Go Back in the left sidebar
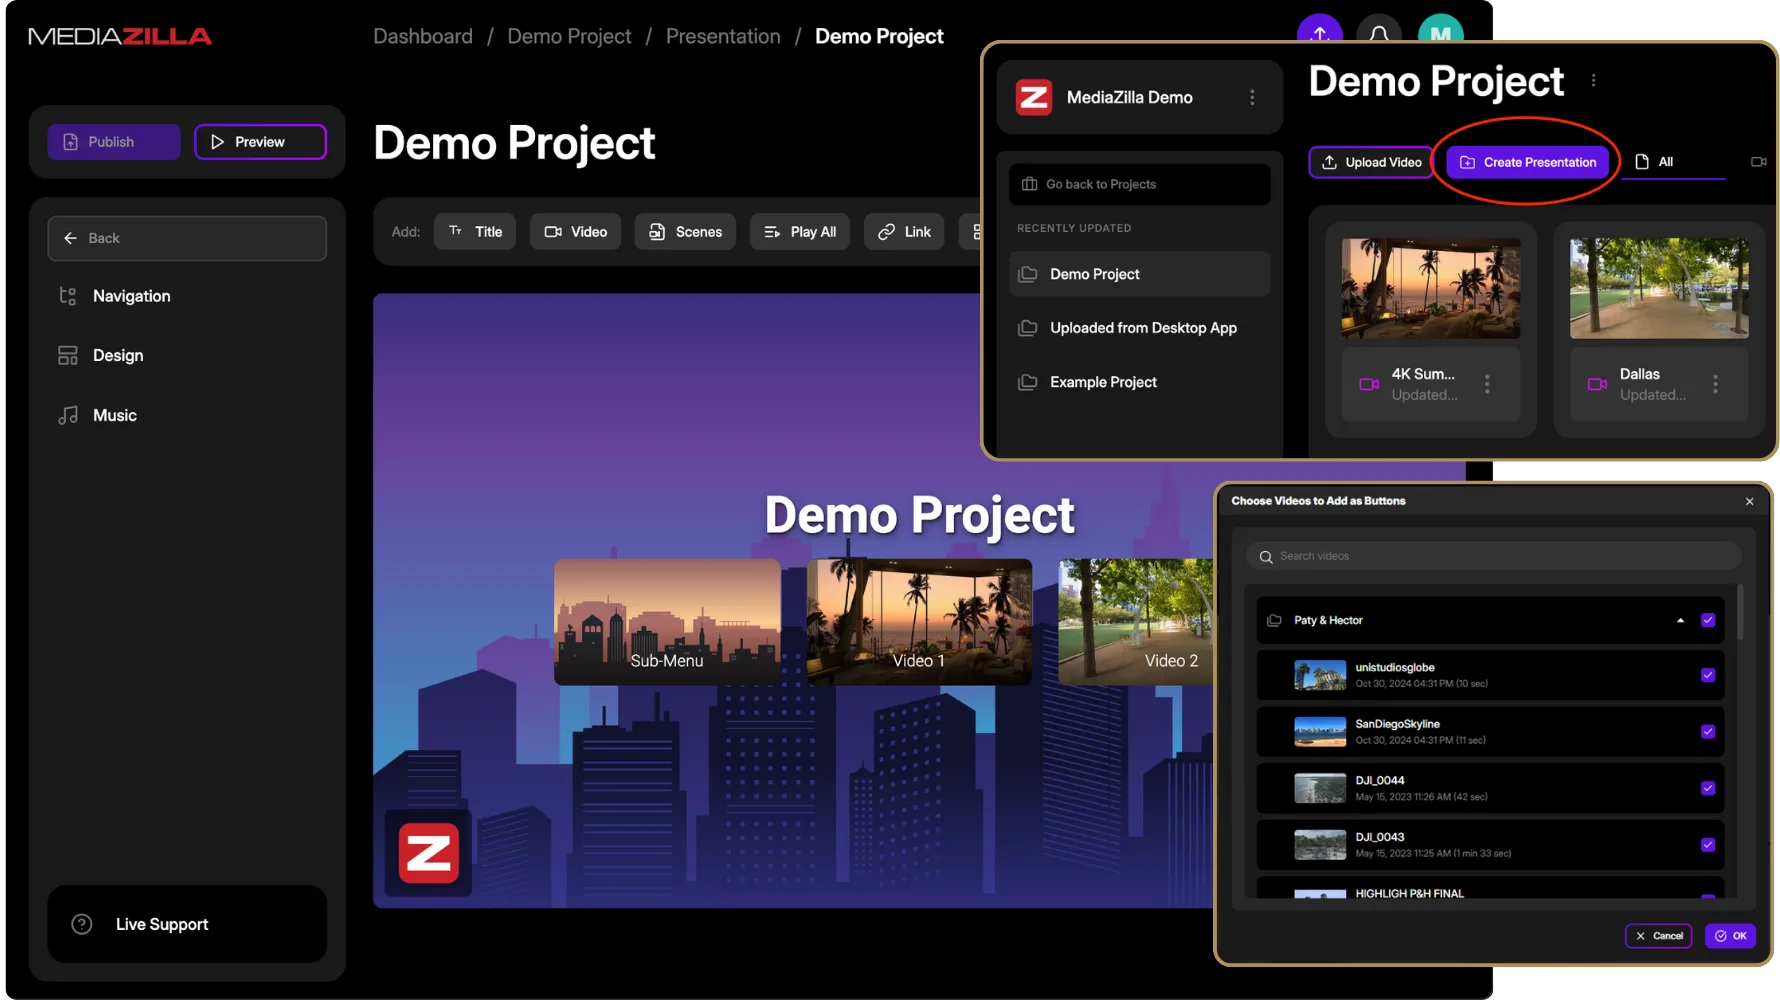This screenshot has height=1000, width=1780. click(187, 238)
